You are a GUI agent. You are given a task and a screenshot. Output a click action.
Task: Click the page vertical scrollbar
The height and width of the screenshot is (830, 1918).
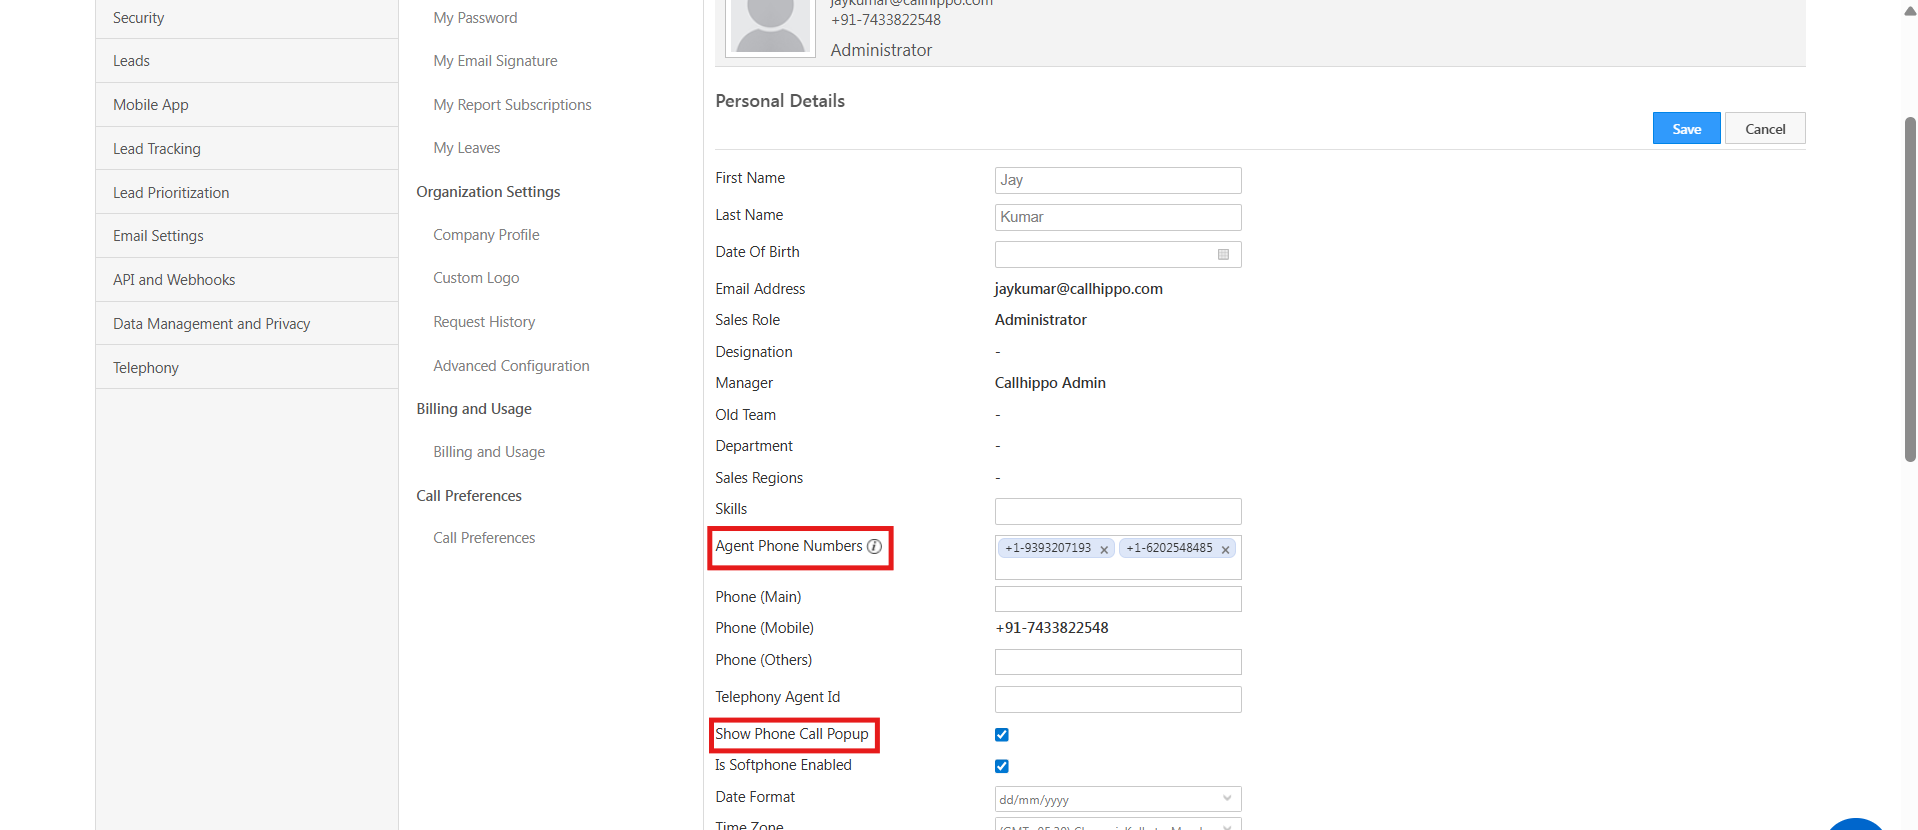click(x=1910, y=290)
